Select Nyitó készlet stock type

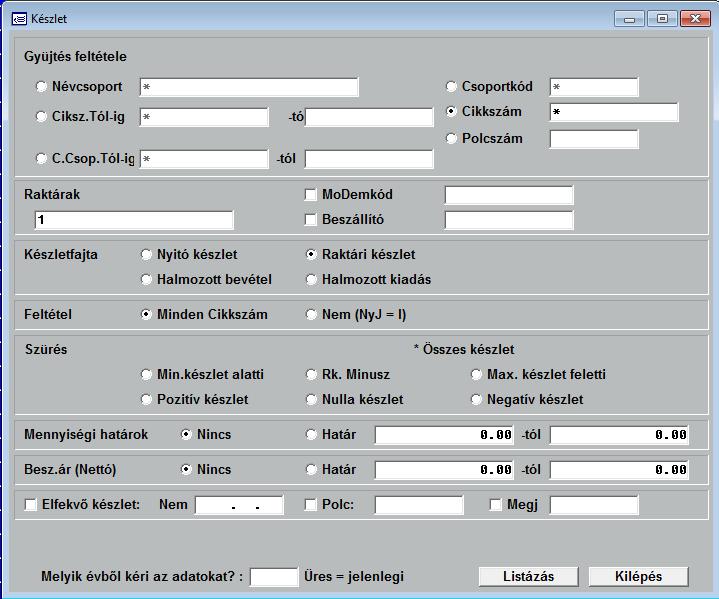pos(146,255)
